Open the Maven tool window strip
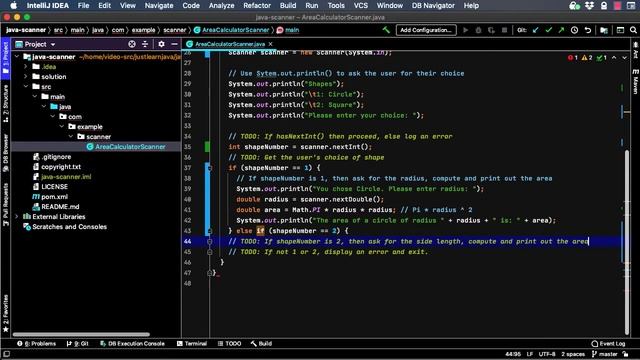This screenshot has width=640, height=360. (x=635, y=82)
